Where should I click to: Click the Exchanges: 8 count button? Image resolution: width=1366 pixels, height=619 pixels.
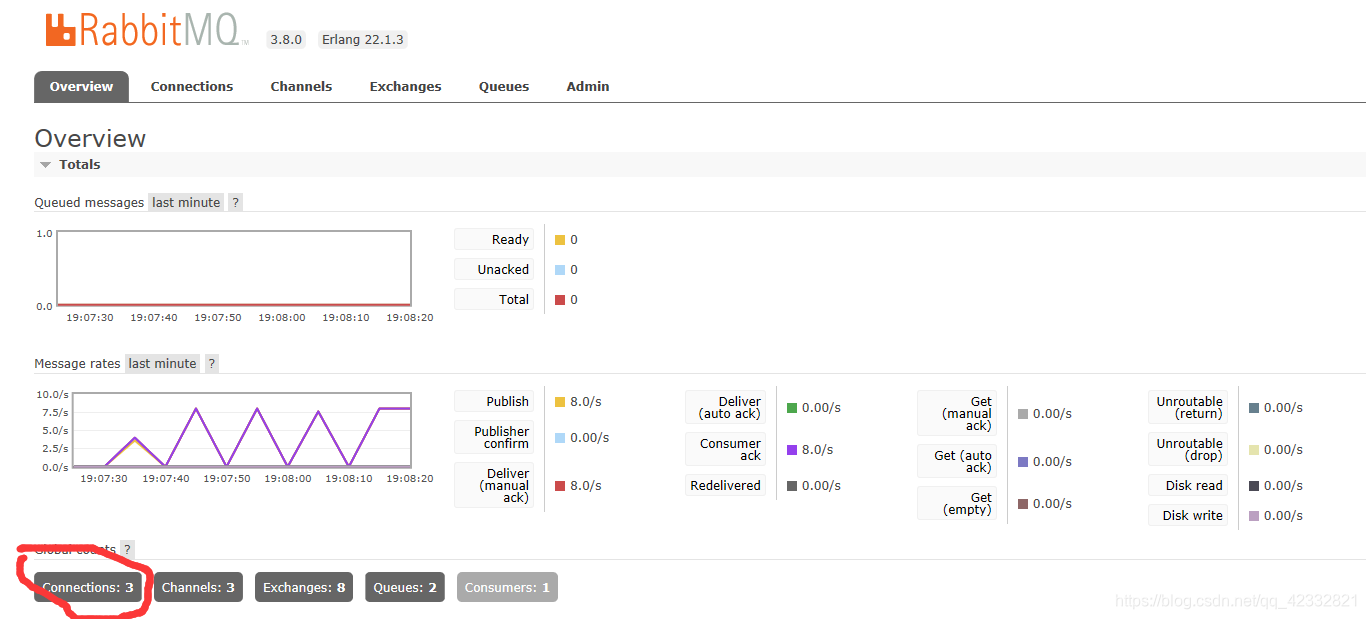click(x=304, y=587)
